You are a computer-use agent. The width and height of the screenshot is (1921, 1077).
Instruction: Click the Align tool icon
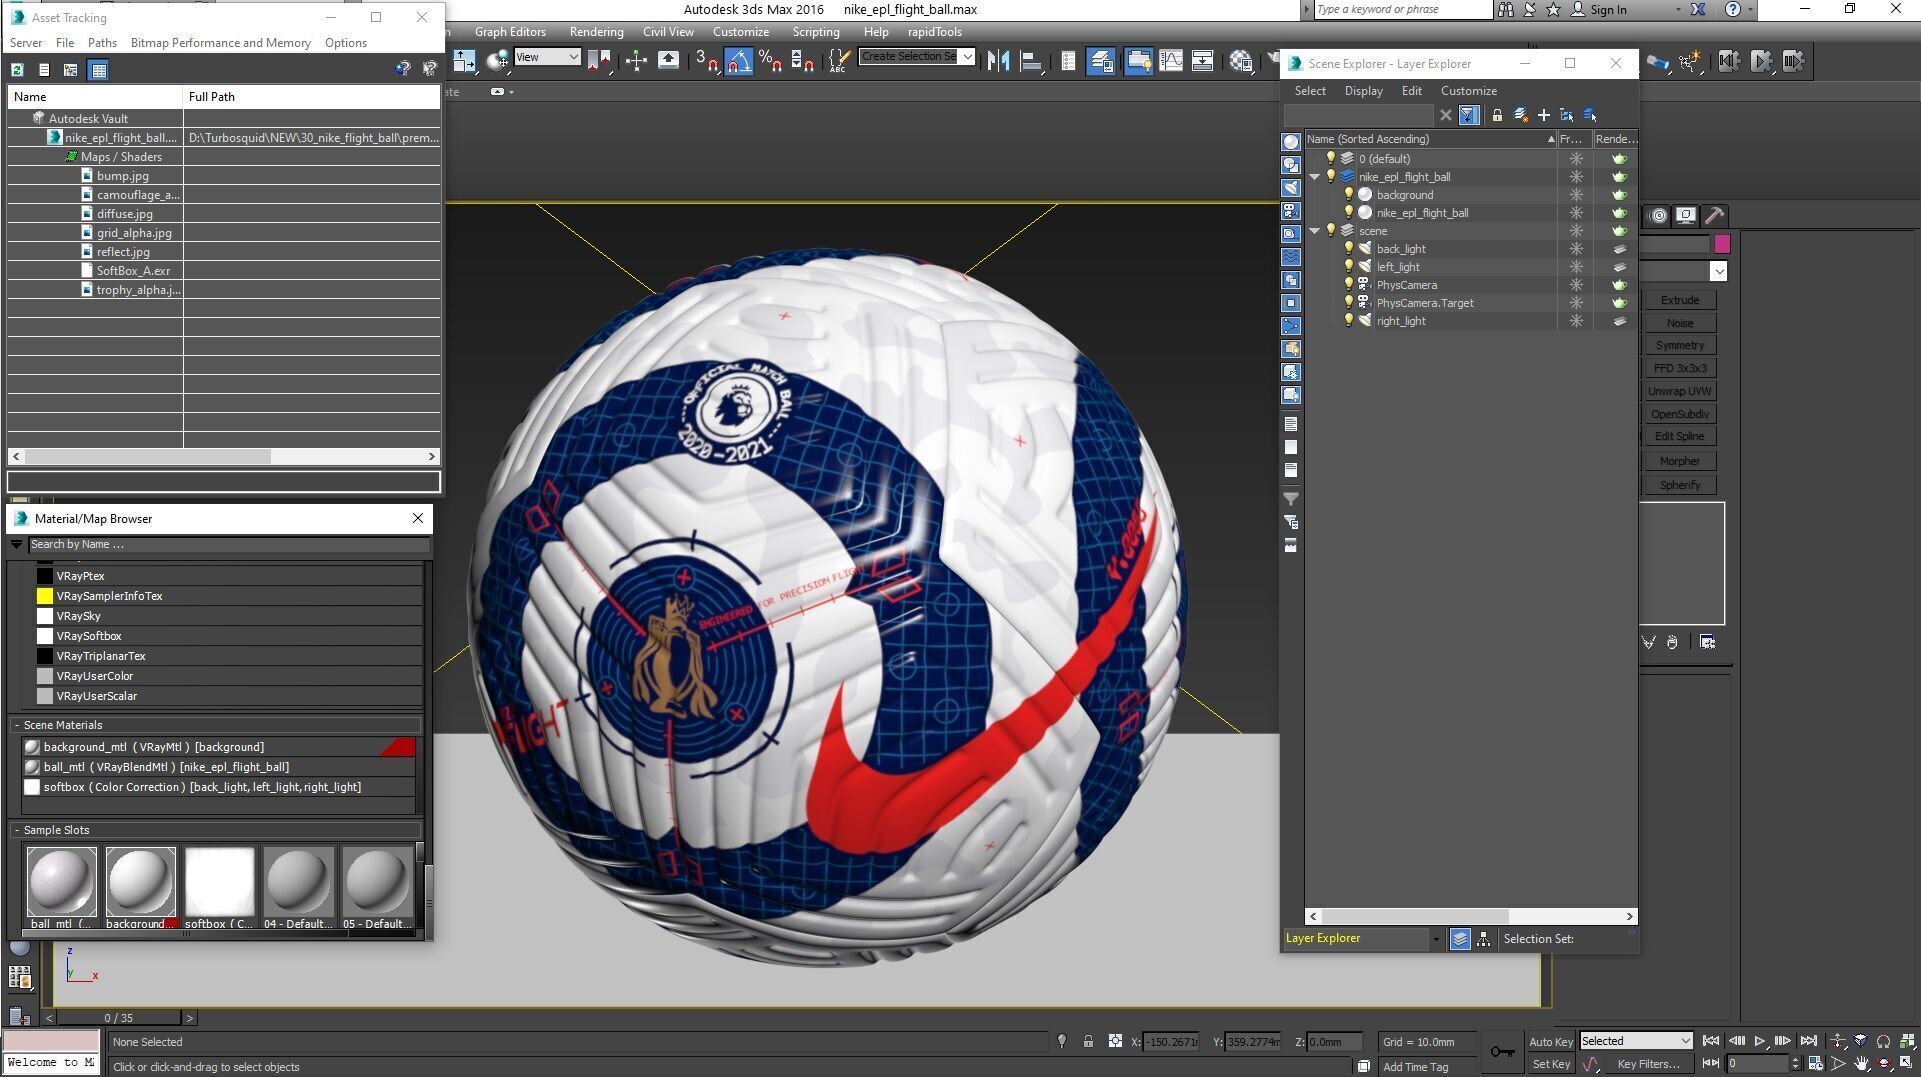[x=1030, y=61]
